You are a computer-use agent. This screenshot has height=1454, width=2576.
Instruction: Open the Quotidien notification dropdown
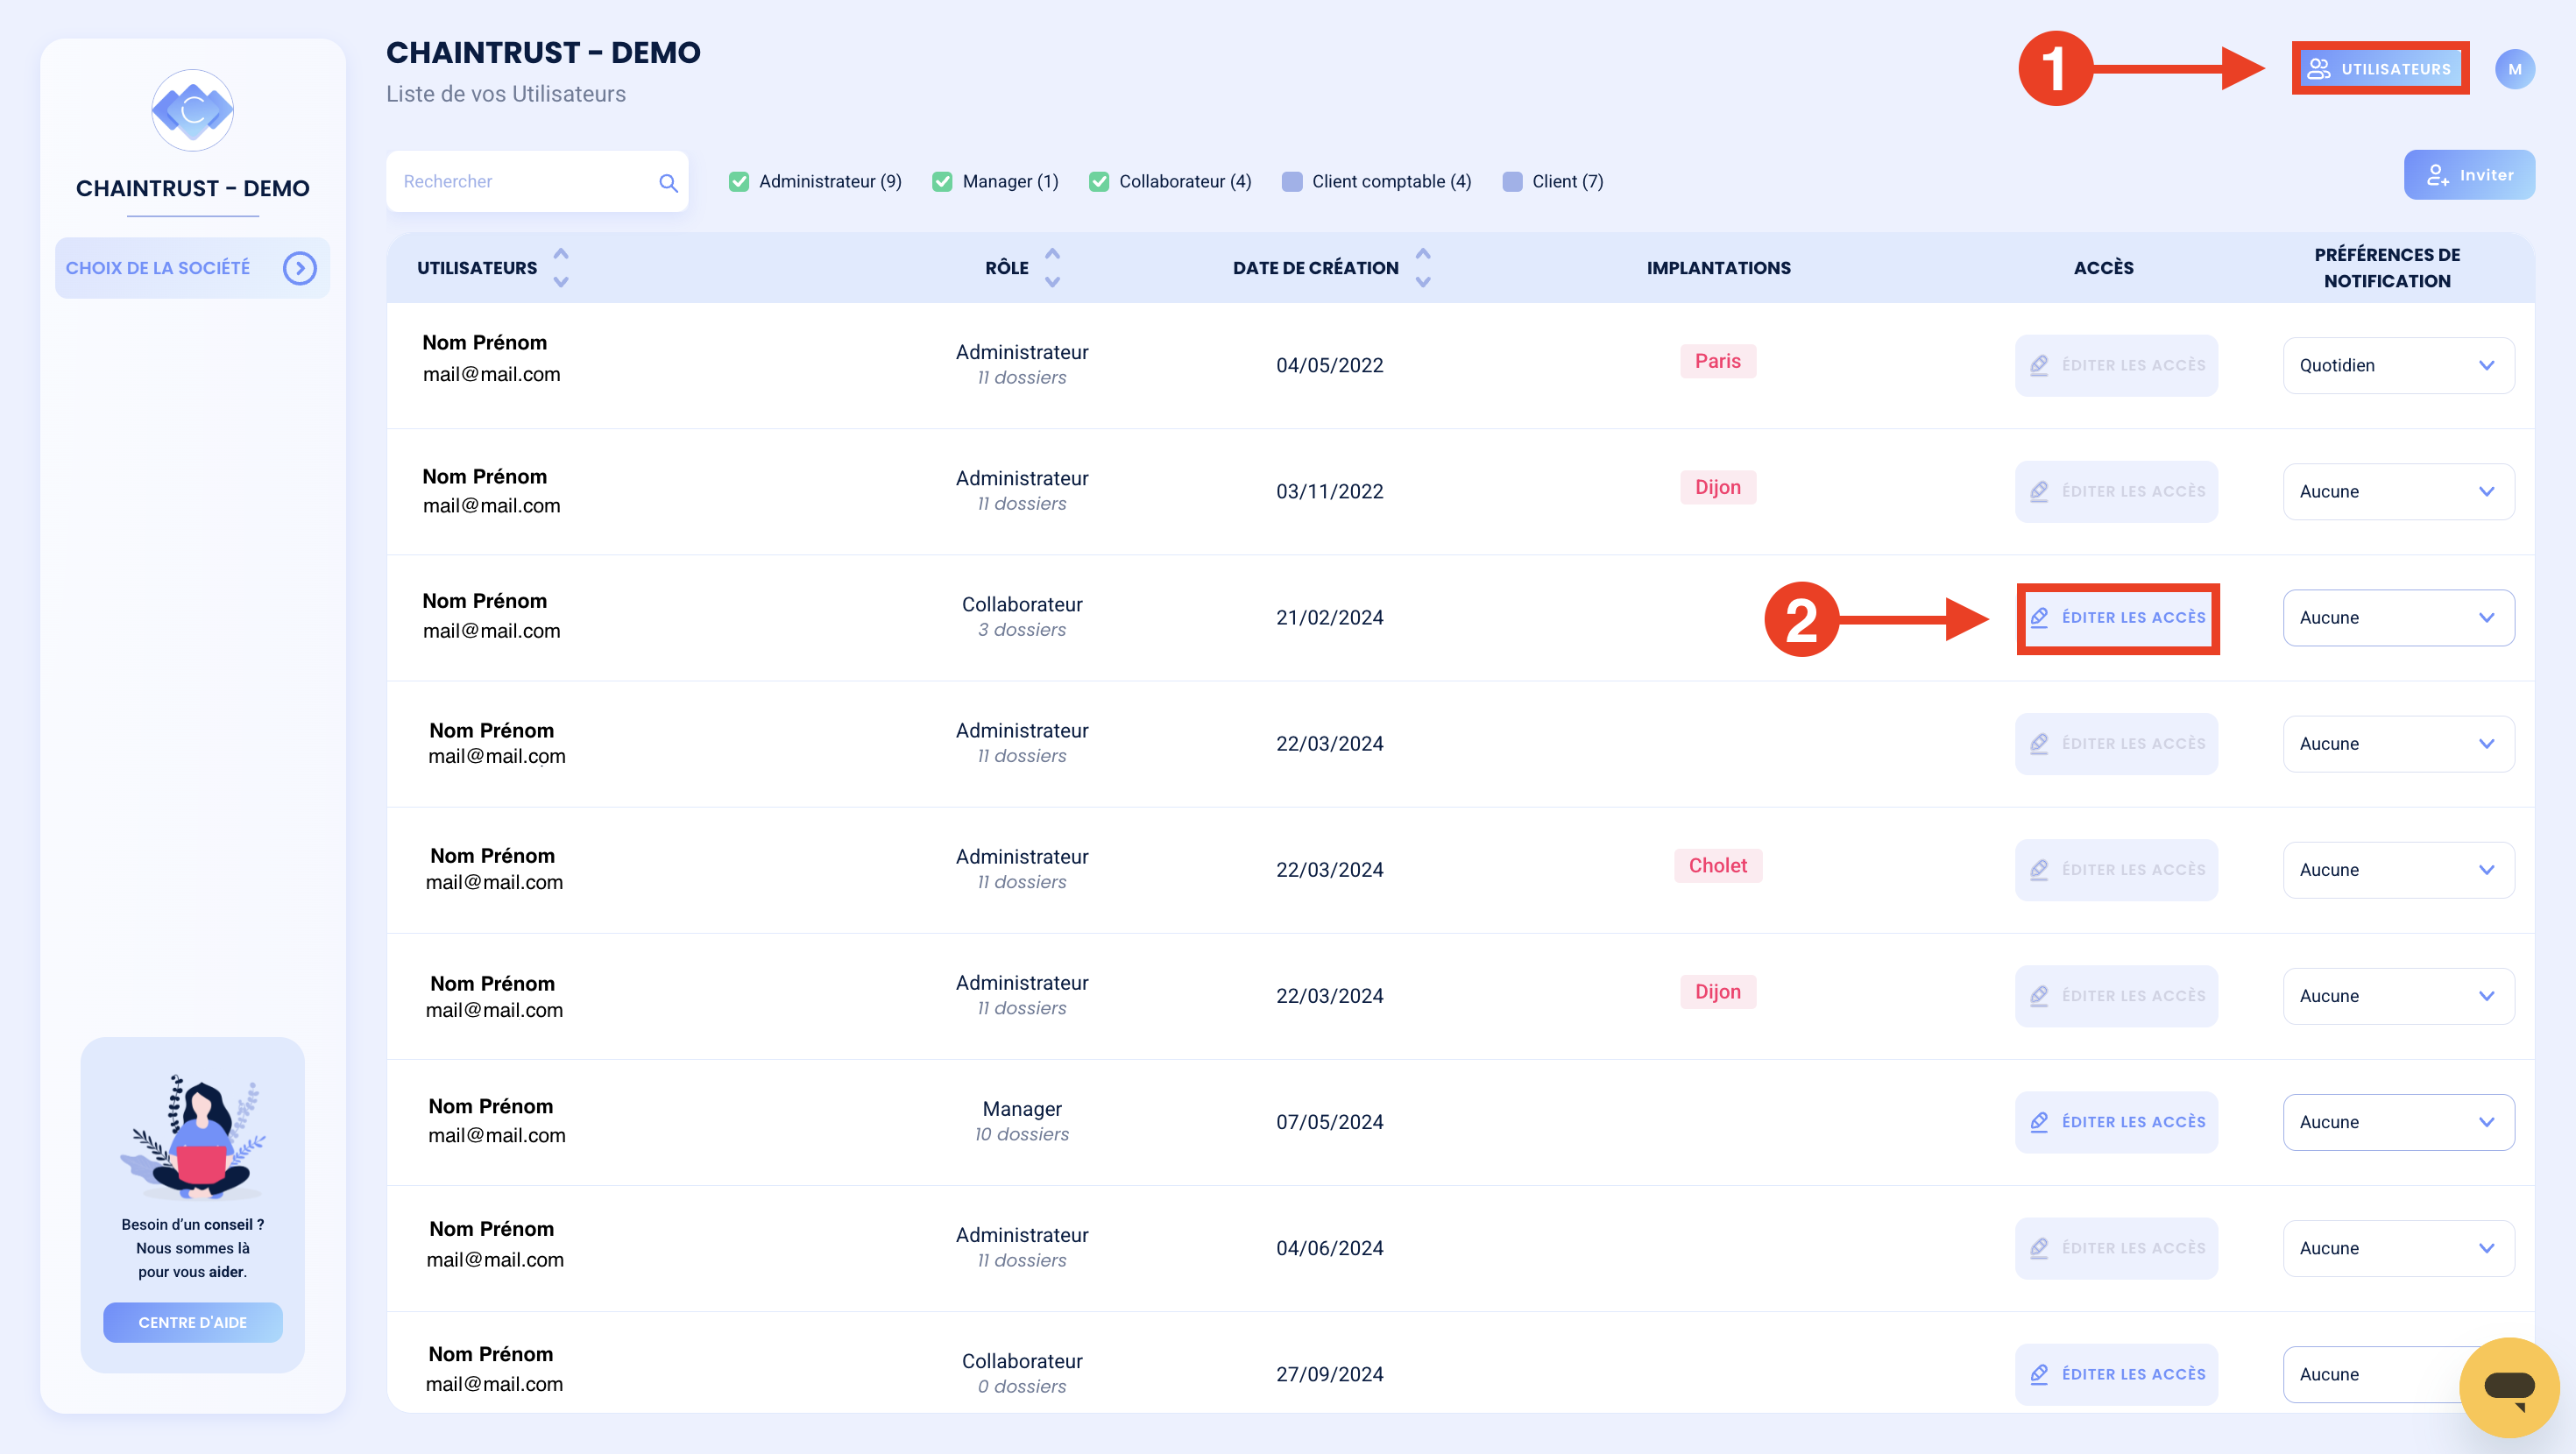click(x=2398, y=365)
